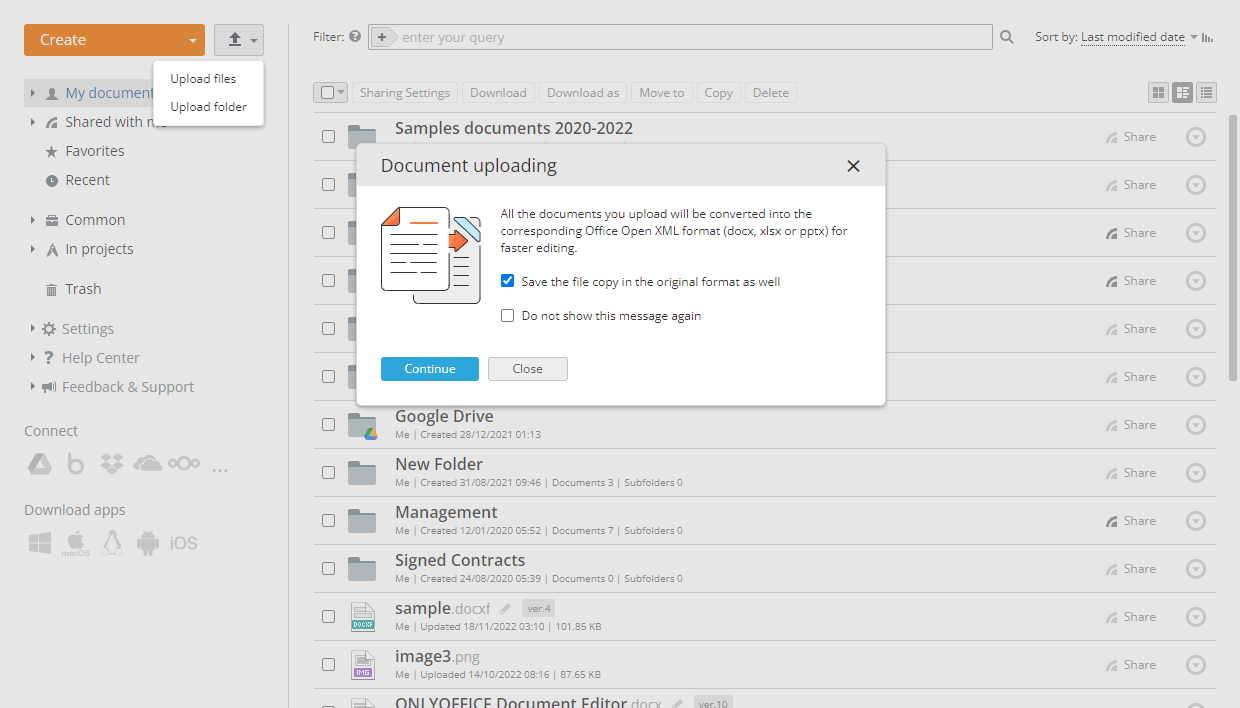Select the New Folder checkbox
1240x708 pixels.
coord(328,472)
